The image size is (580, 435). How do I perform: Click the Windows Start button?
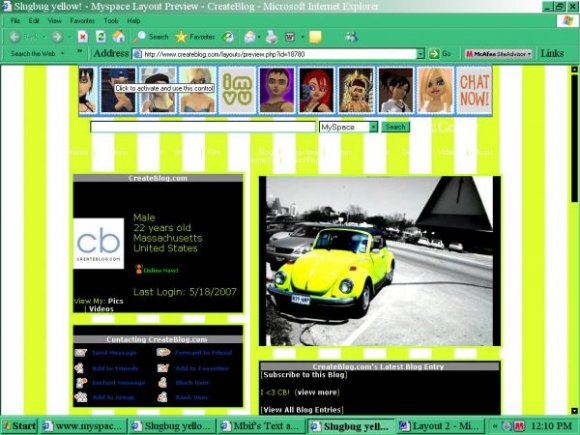point(20,426)
